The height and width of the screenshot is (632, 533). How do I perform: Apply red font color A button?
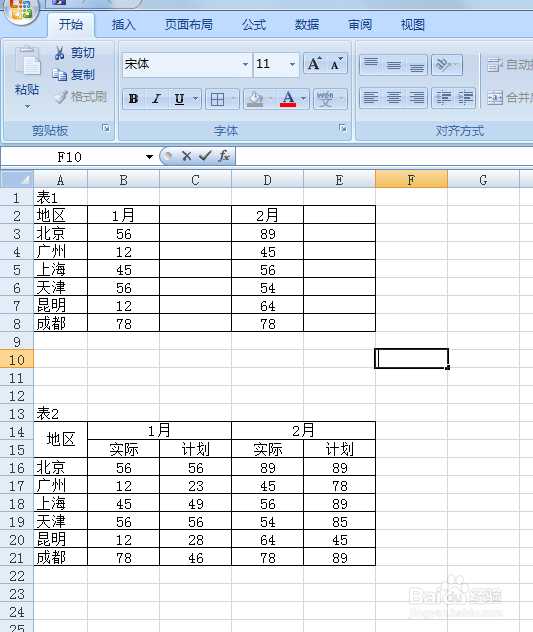[x=288, y=99]
